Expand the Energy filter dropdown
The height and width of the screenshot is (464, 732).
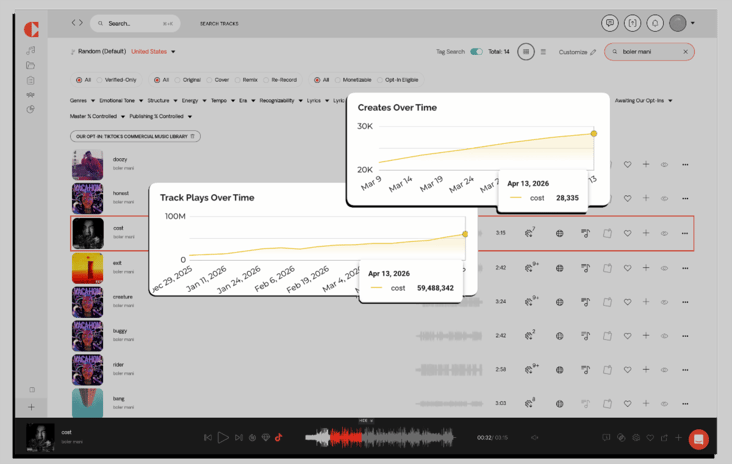point(194,100)
